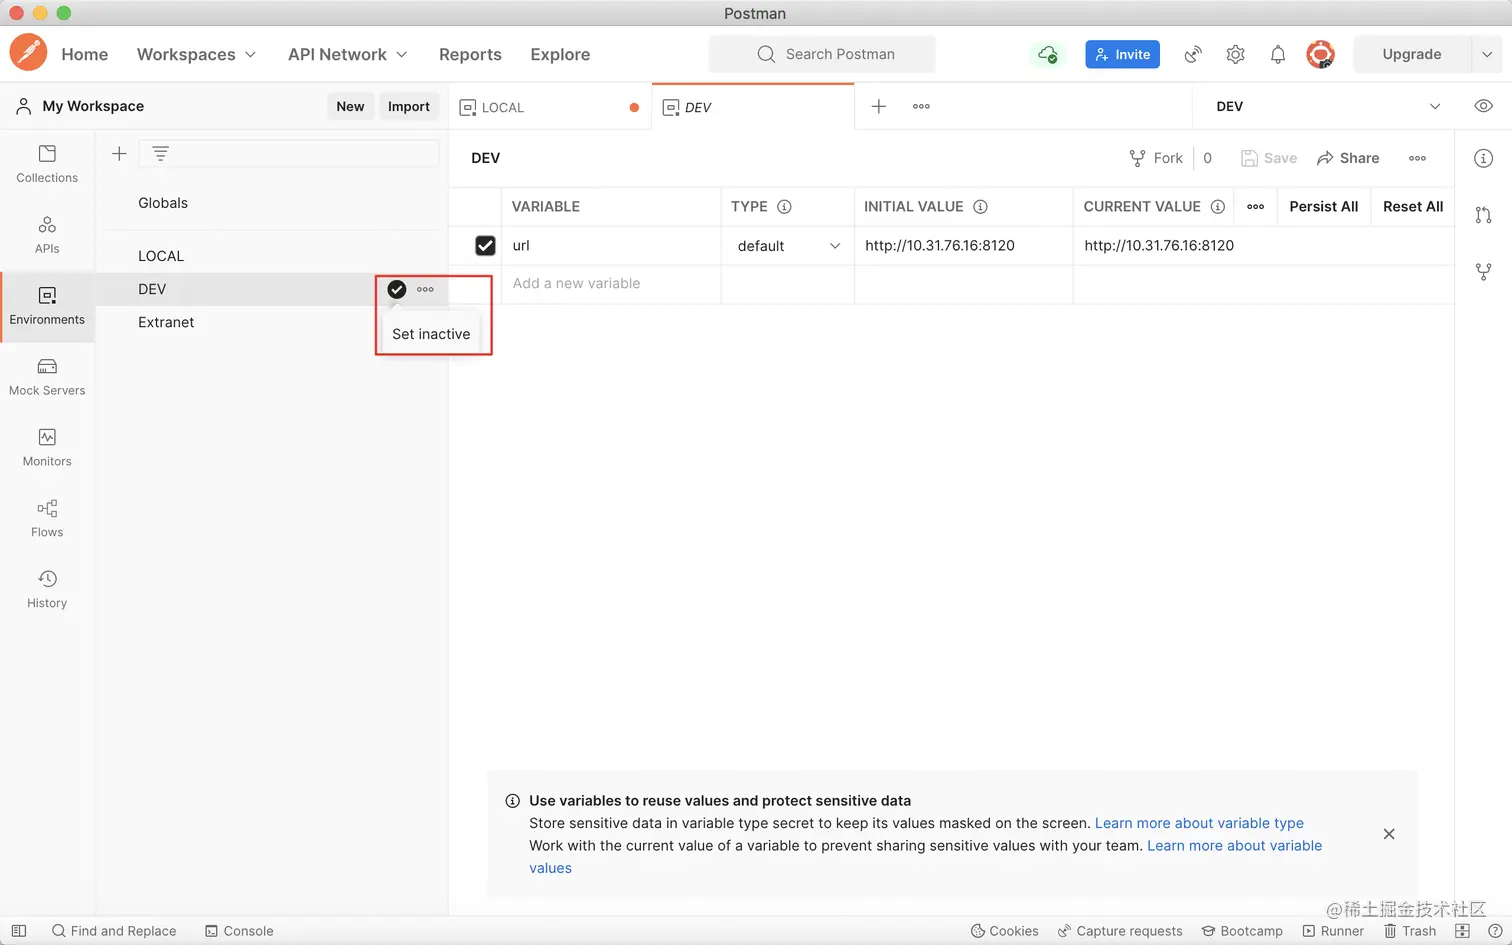The image size is (1512, 945).
Task: Click the Upgrade button
Action: (1412, 54)
